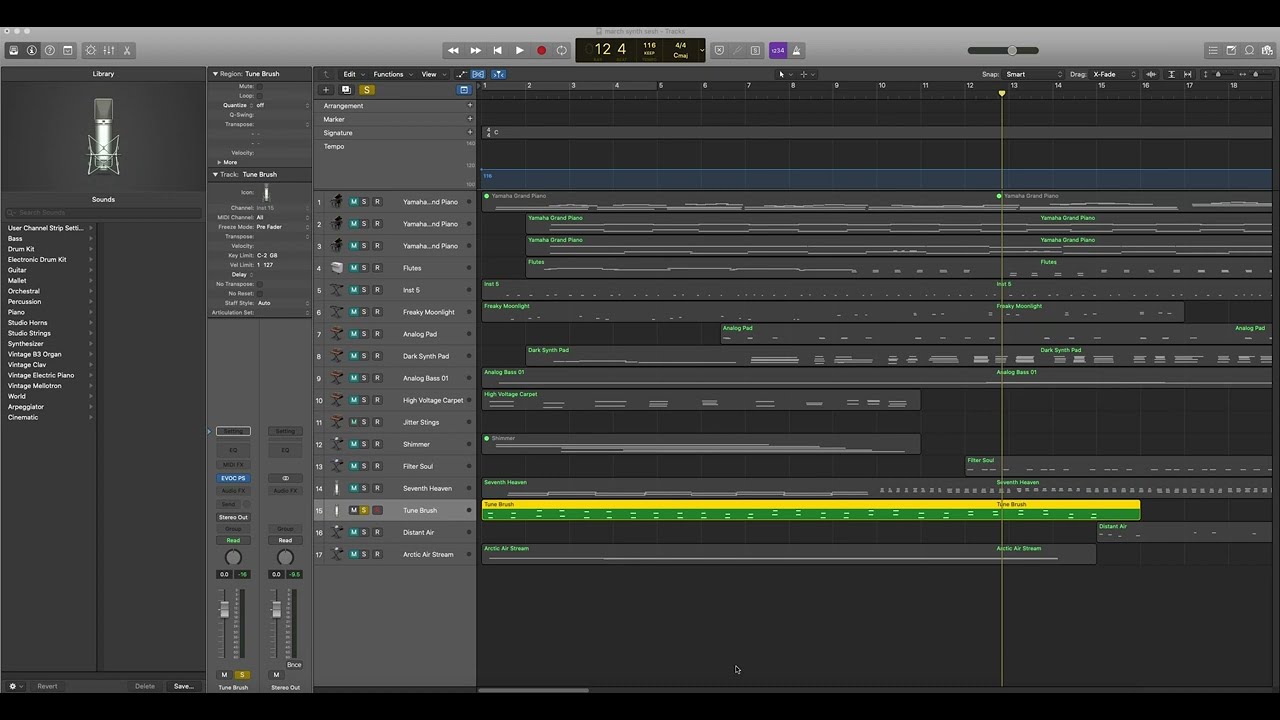Select the Synthesizer category in Library
The height and width of the screenshot is (720, 1280).
pyautogui.click(x=26, y=344)
